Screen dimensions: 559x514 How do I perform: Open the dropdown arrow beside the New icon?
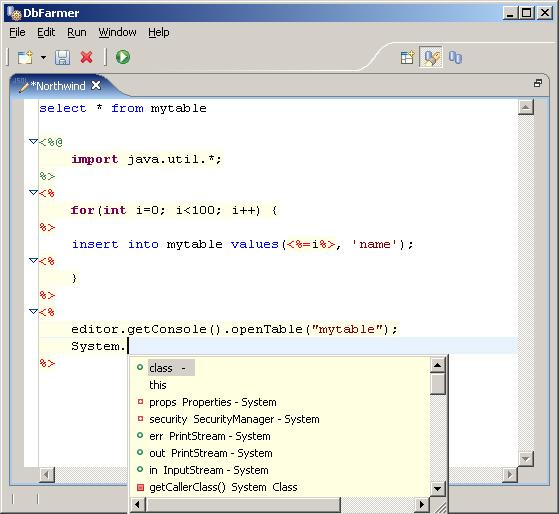(x=43, y=57)
